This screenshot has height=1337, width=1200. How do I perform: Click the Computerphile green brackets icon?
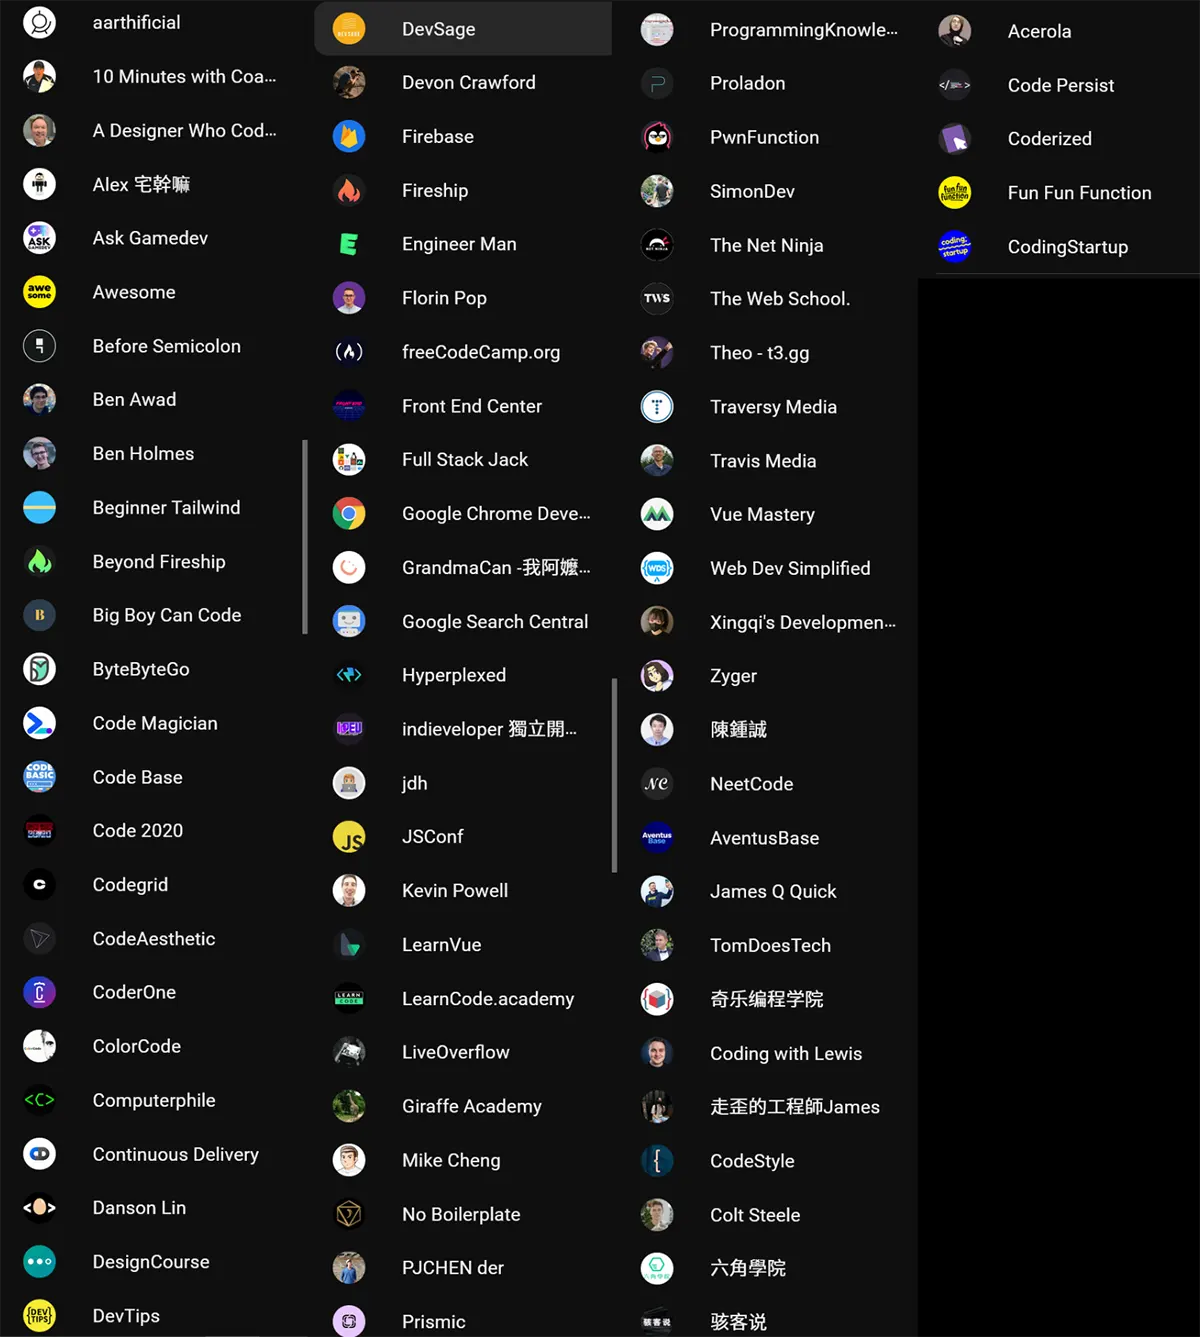tap(39, 1100)
